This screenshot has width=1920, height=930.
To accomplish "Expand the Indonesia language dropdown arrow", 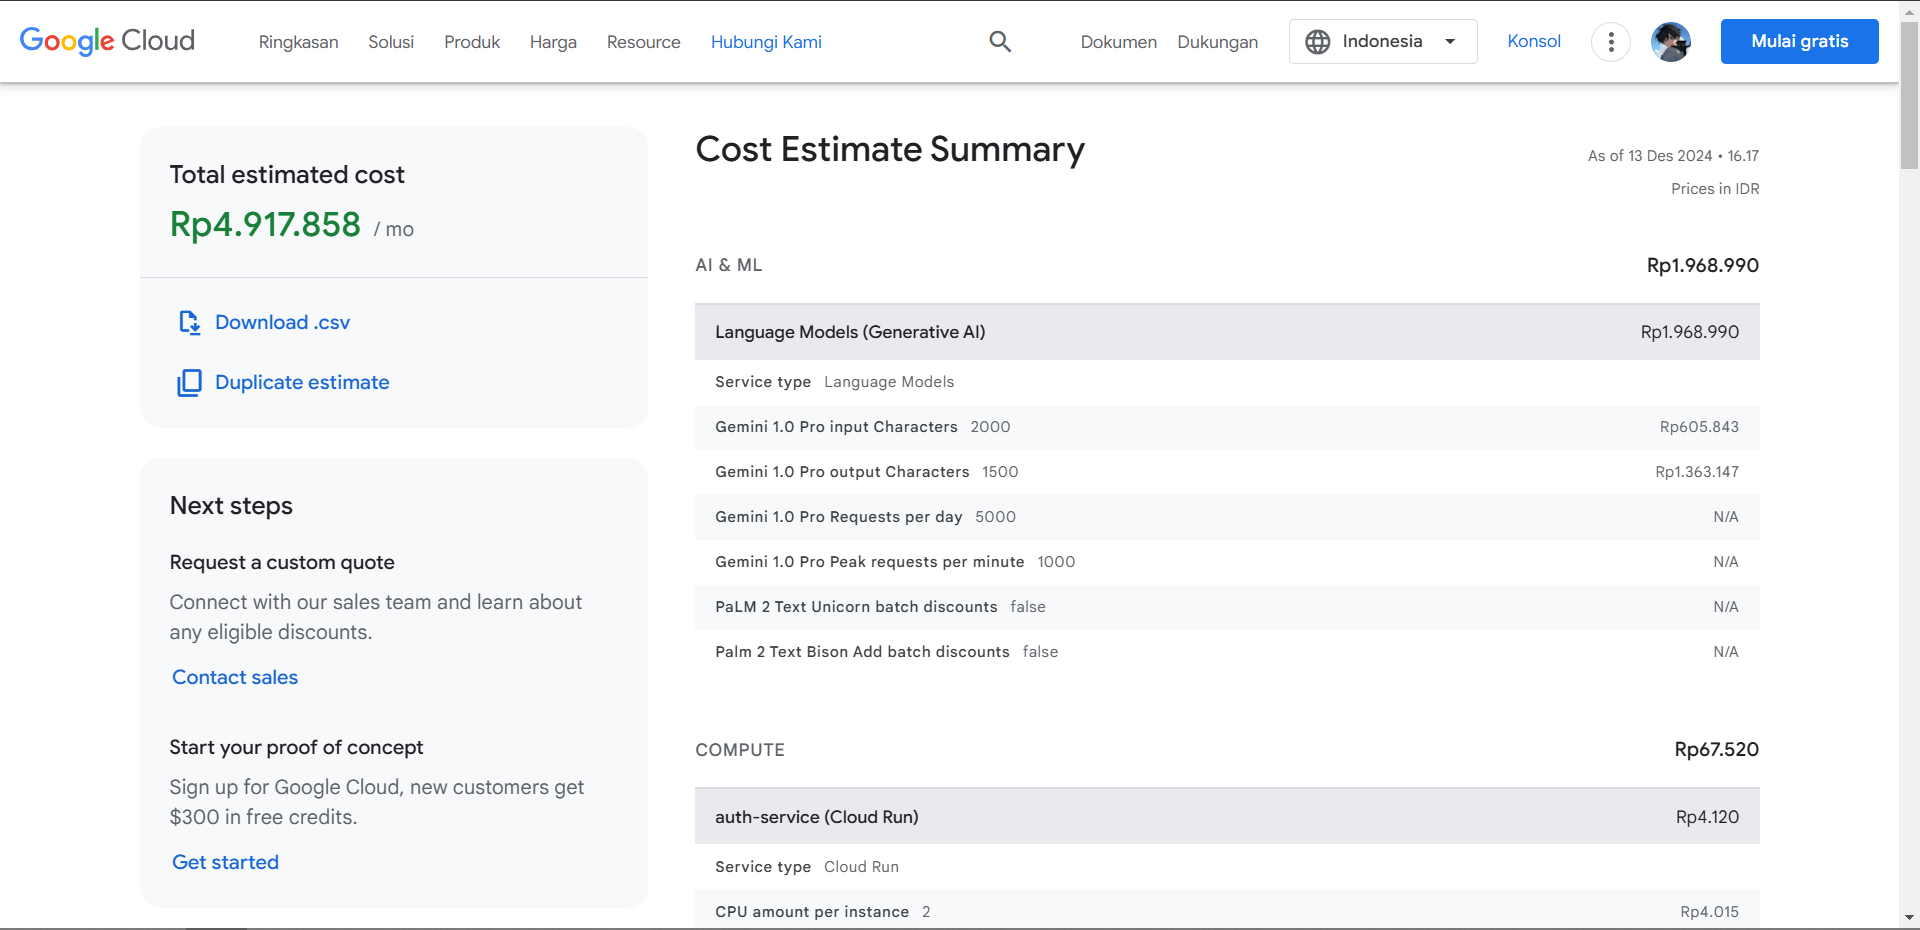I will (1450, 41).
